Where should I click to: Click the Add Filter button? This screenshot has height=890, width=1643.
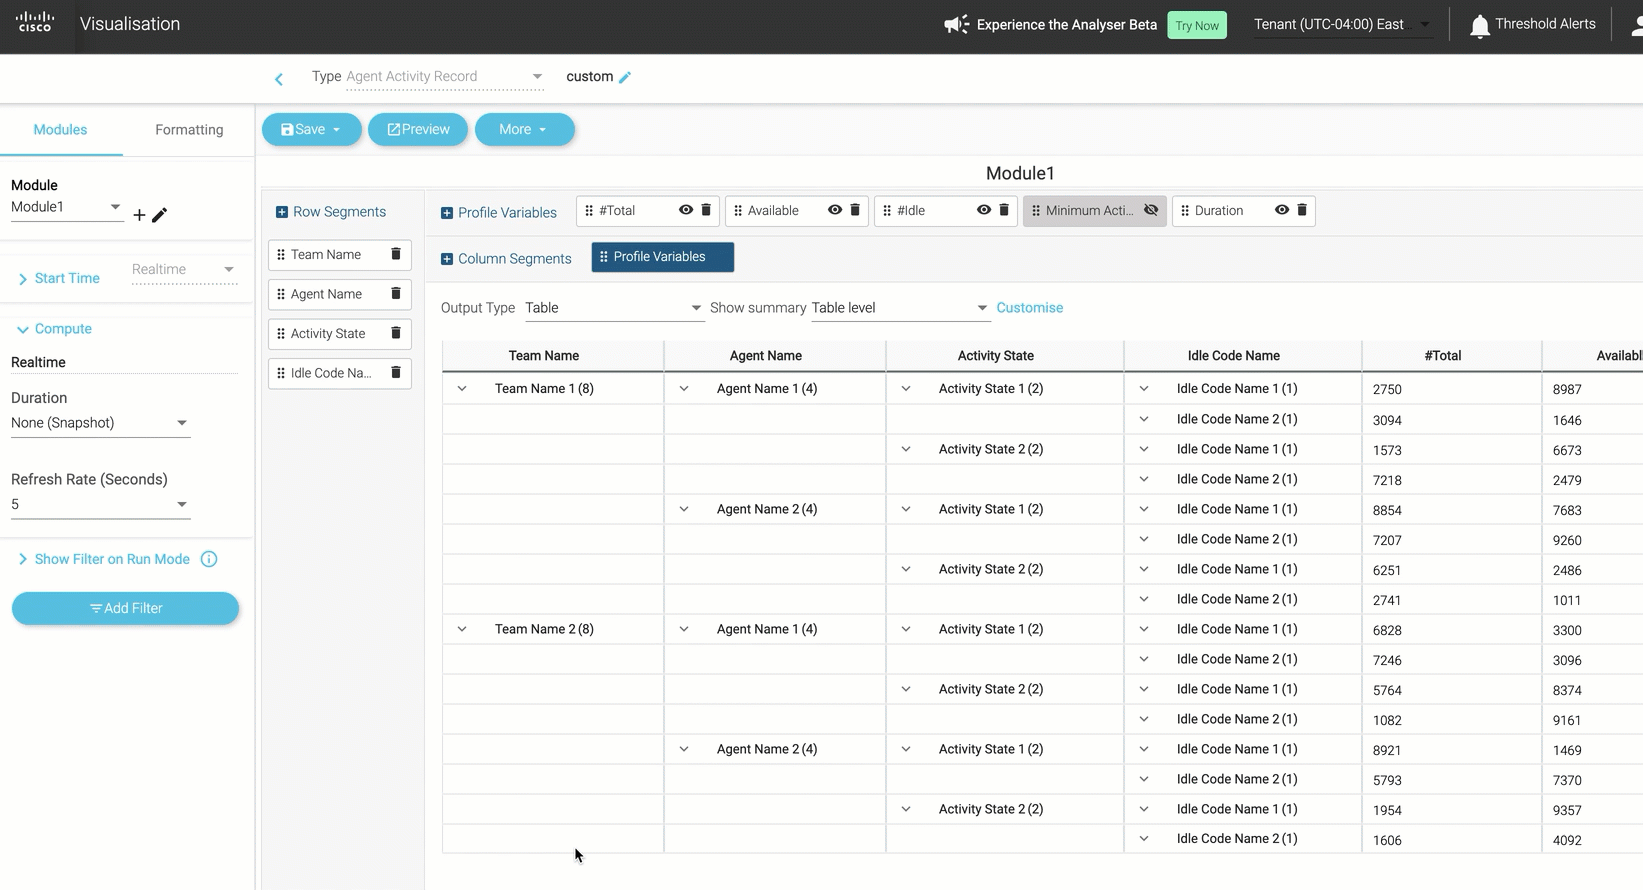pos(125,608)
